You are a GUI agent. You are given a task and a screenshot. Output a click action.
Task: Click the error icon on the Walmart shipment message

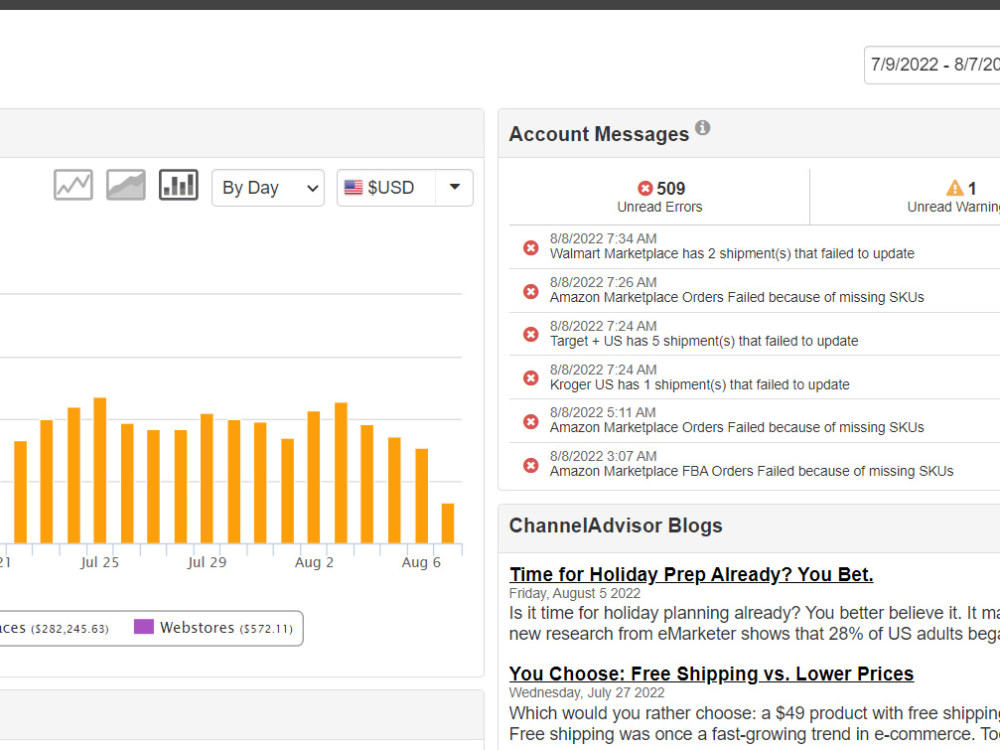tap(530, 248)
